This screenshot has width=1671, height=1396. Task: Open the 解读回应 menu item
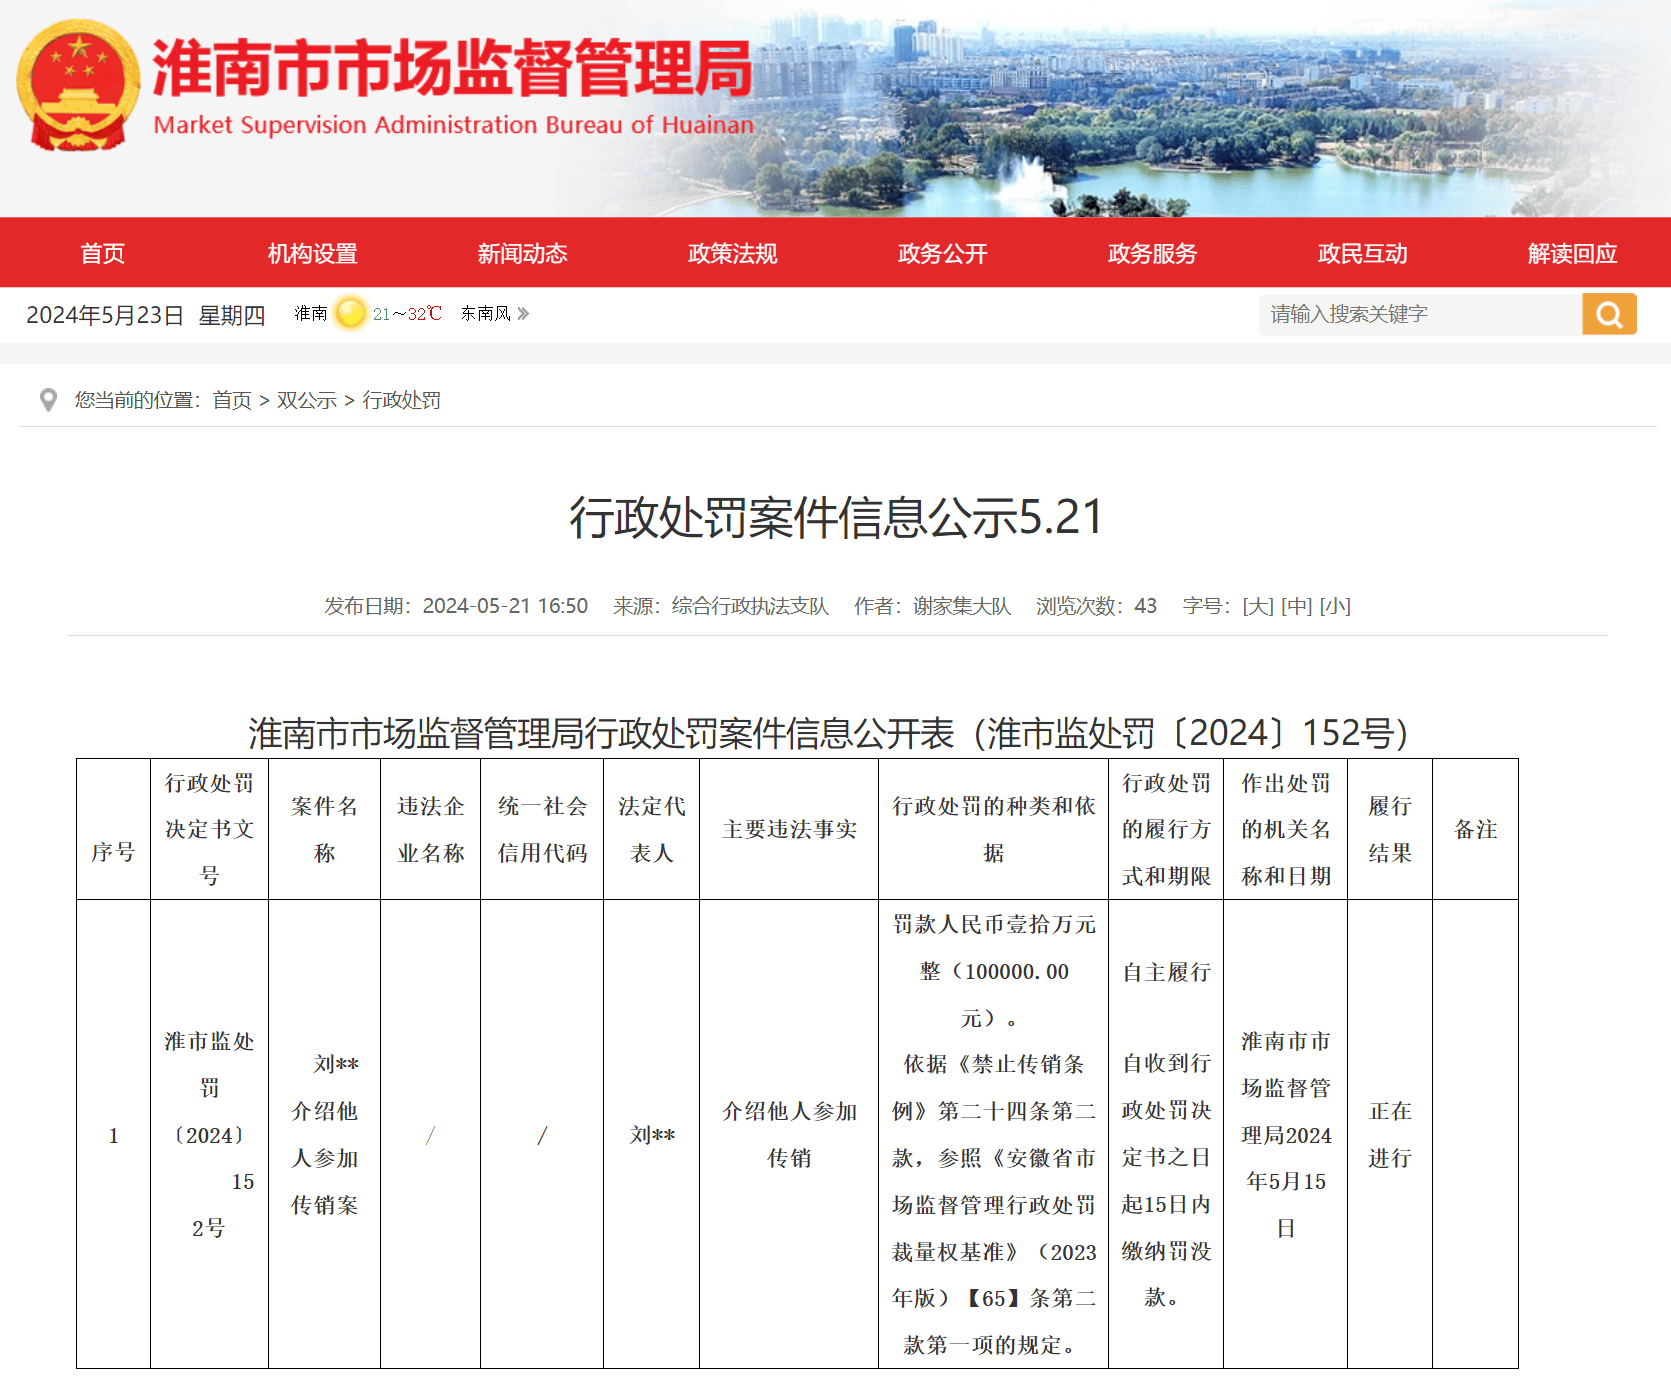tap(1572, 254)
